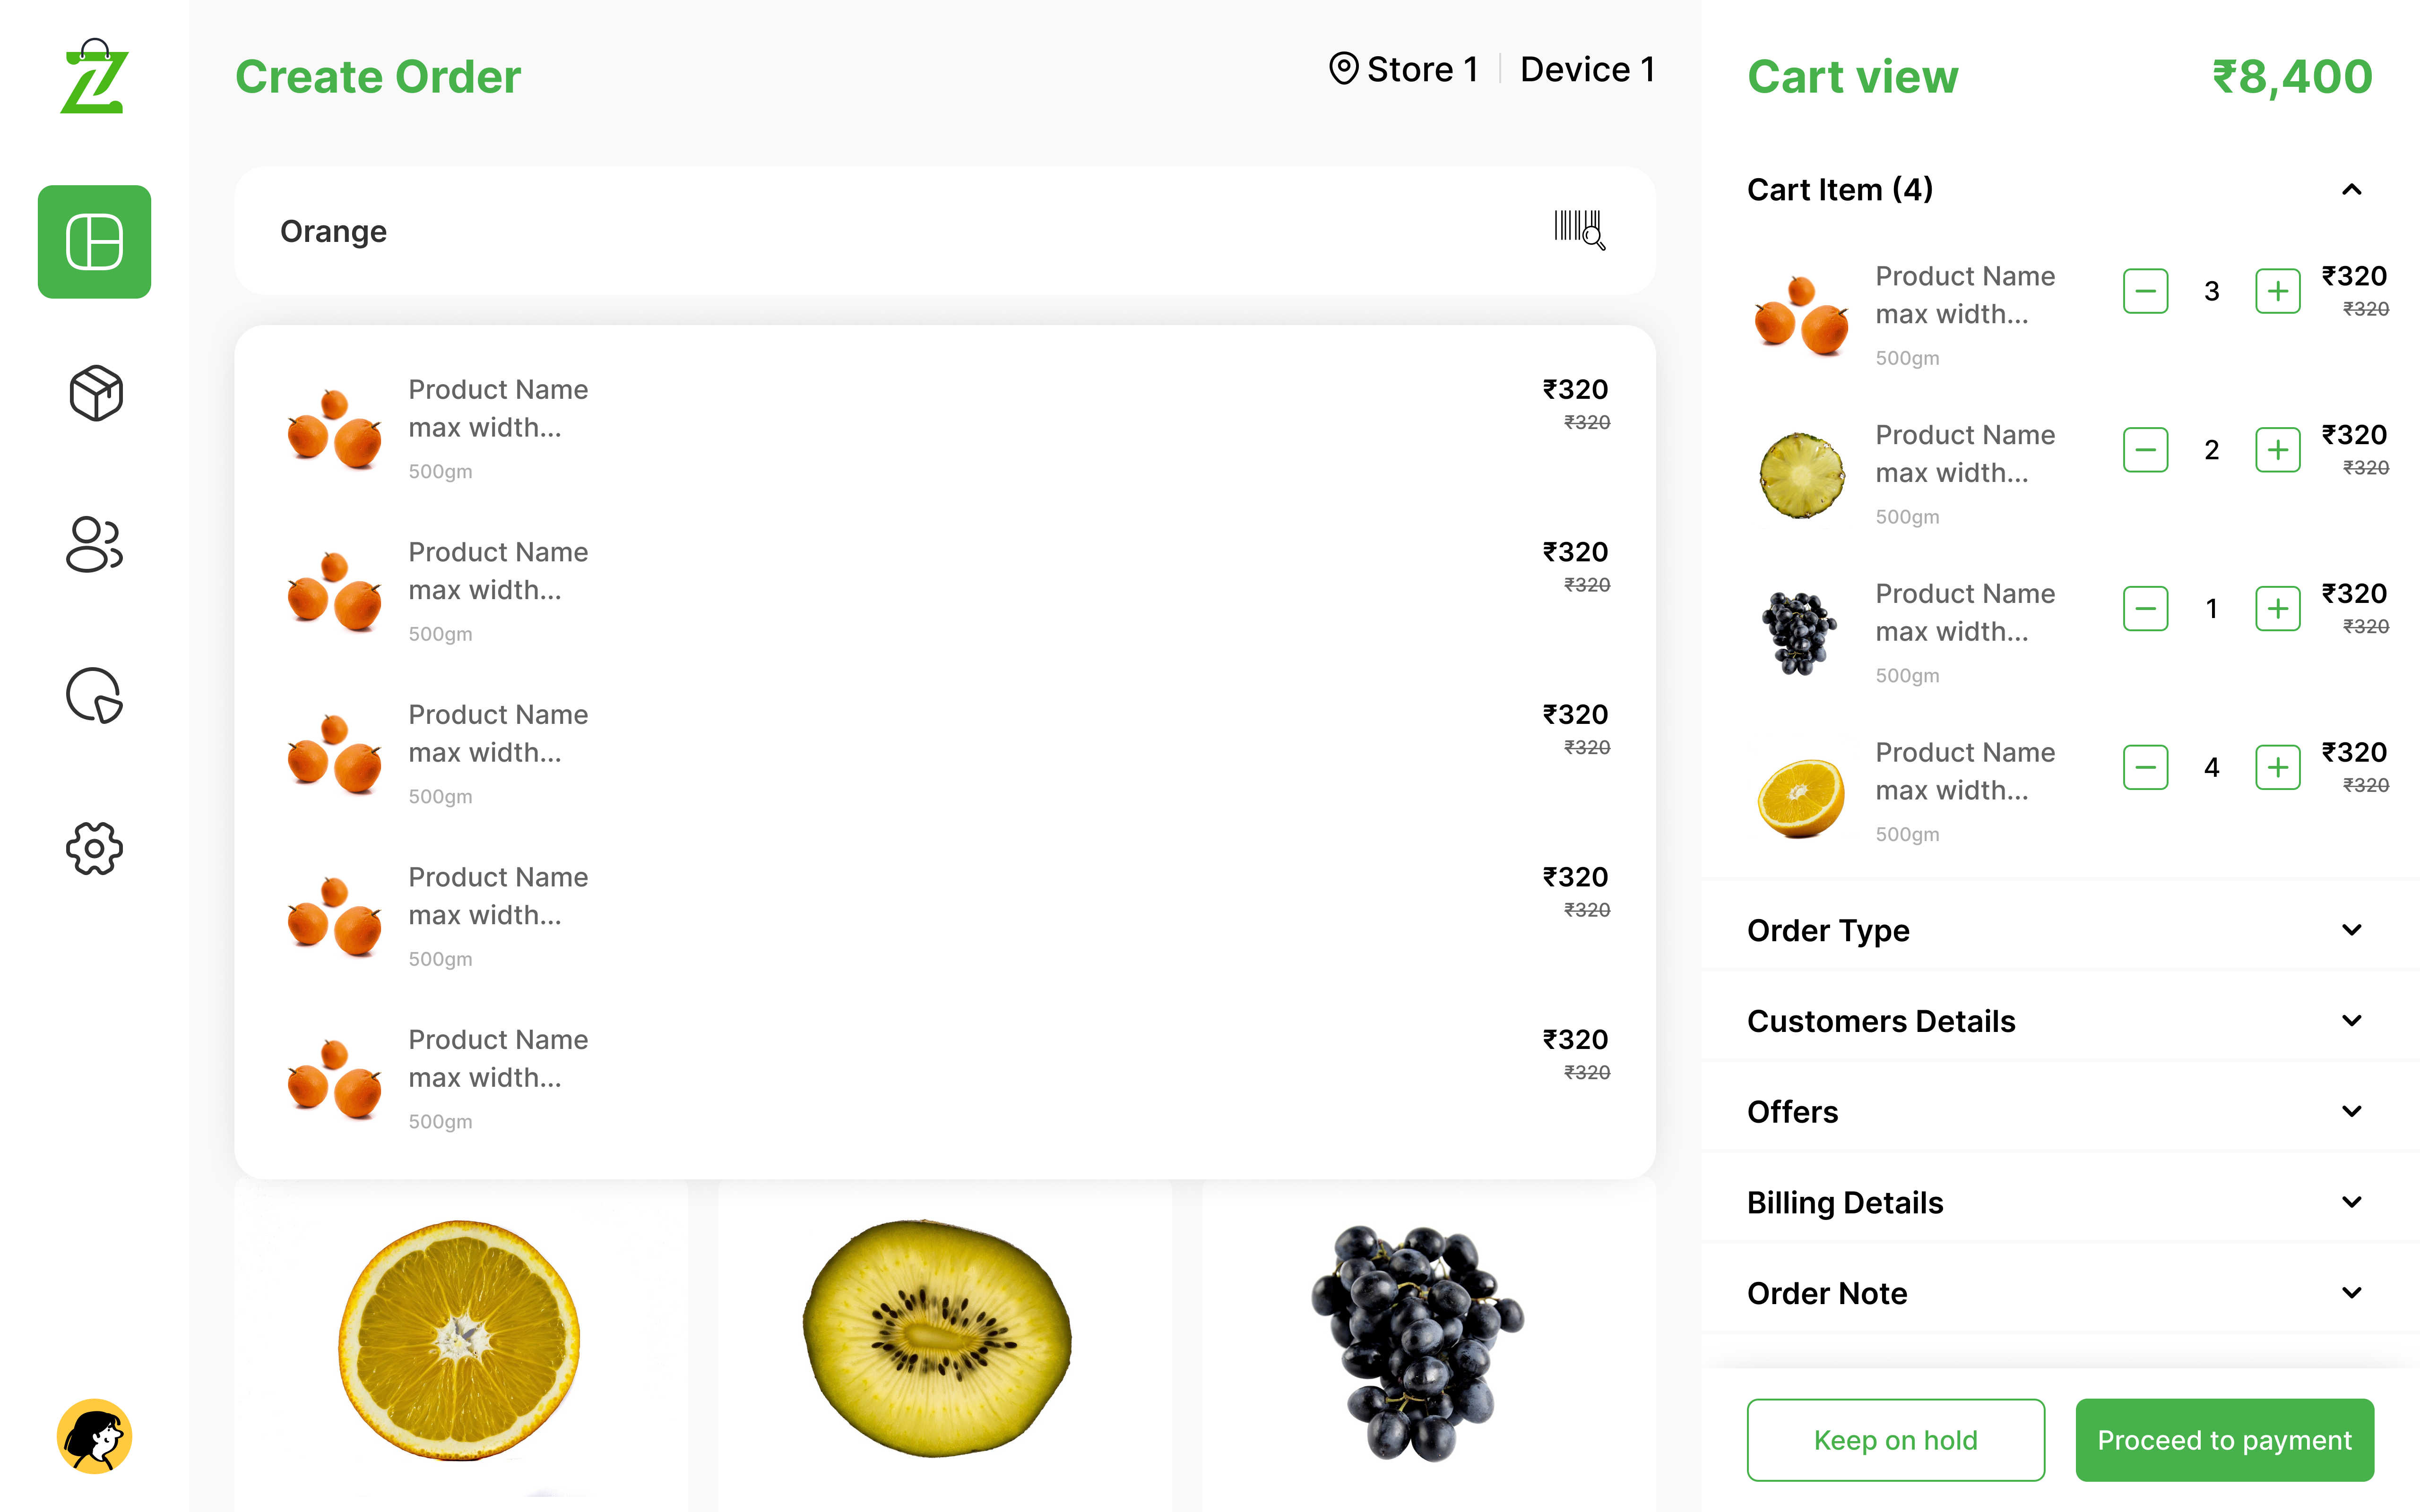Image resolution: width=2420 pixels, height=1512 pixels.
Task: Expand the Billing Details section
Action: coord(2351,1202)
